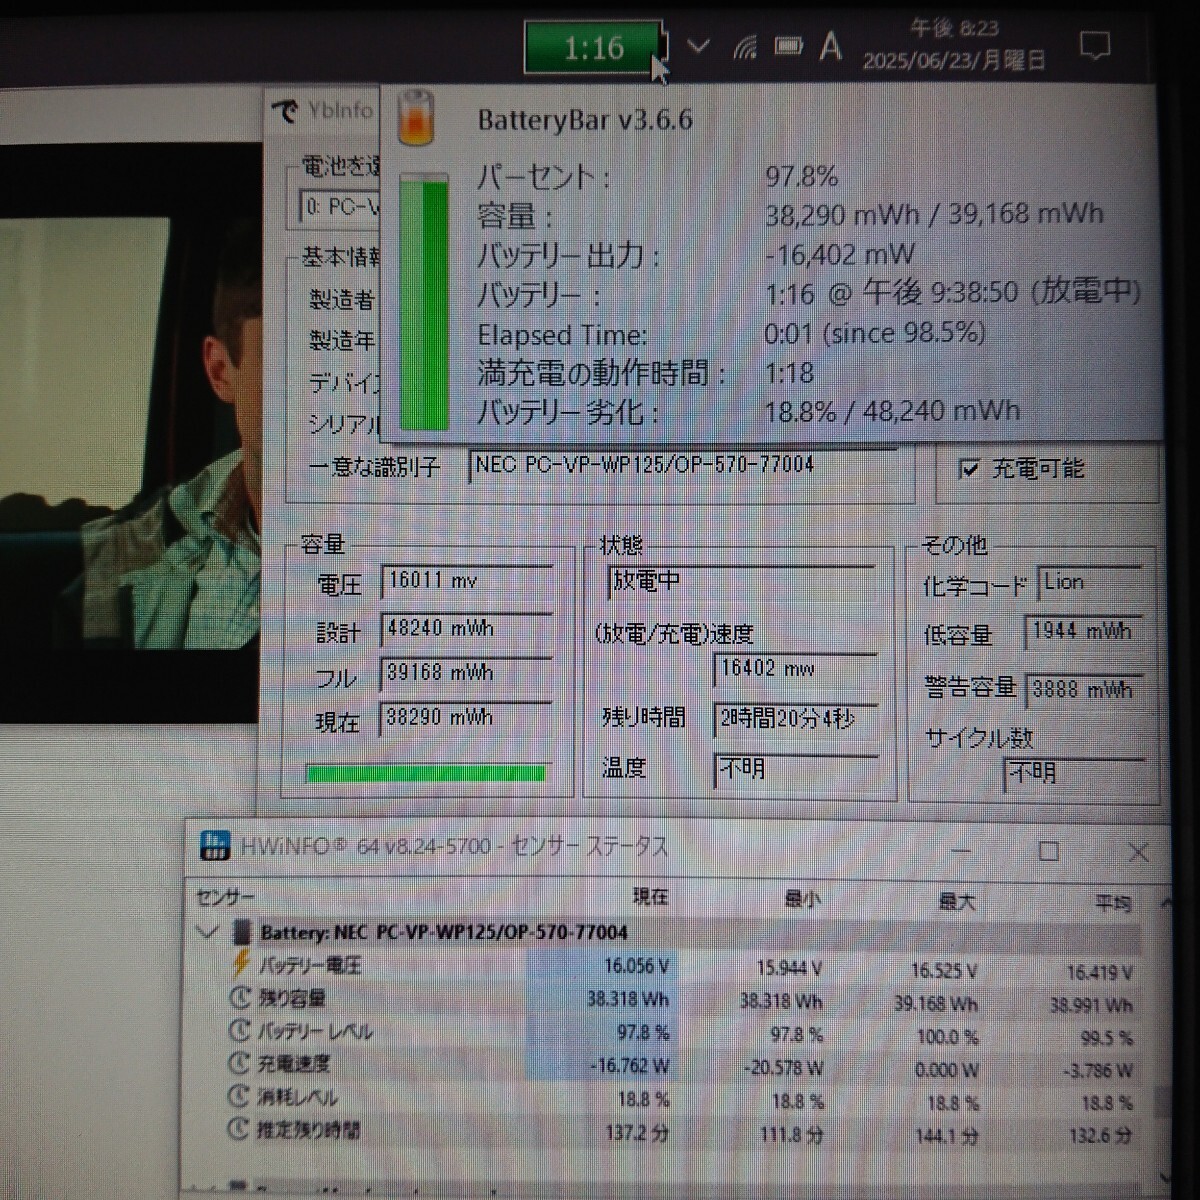The height and width of the screenshot is (1200, 1200).
Task: Click the clock icon beside 消耗レベル
Action: pos(239,1096)
